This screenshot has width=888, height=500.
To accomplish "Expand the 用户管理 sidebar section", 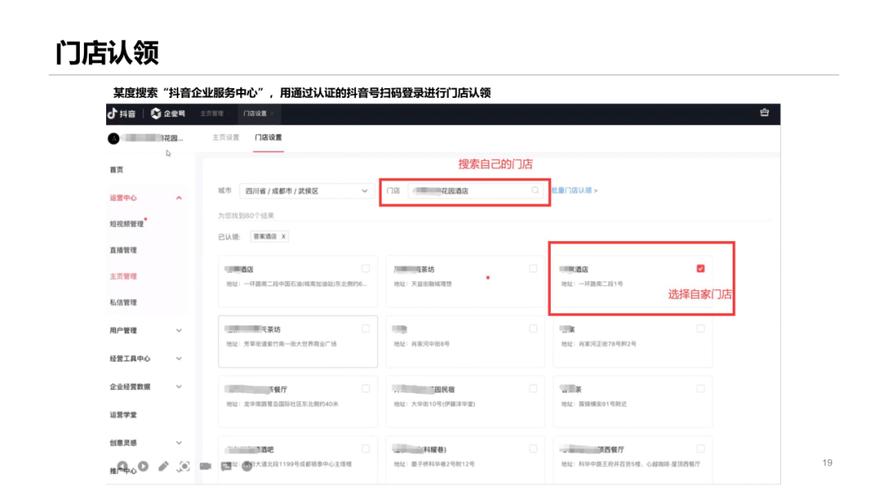I will 179,330.
